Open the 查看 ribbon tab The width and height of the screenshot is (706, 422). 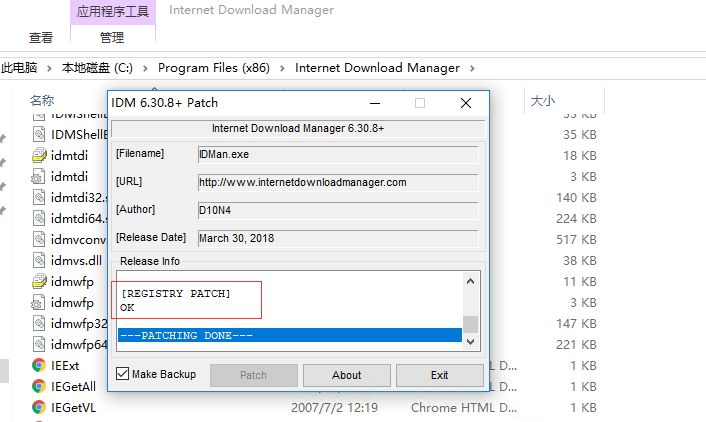coord(41,38)
